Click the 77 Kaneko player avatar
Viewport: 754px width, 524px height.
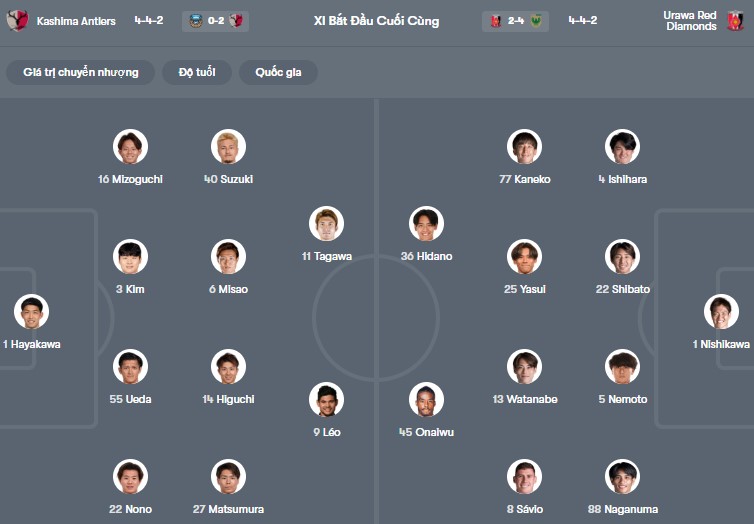click(x=524, y=147)
